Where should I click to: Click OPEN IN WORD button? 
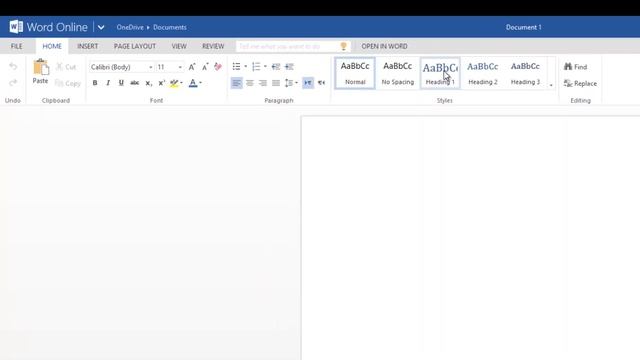click(x=384, y=46)
